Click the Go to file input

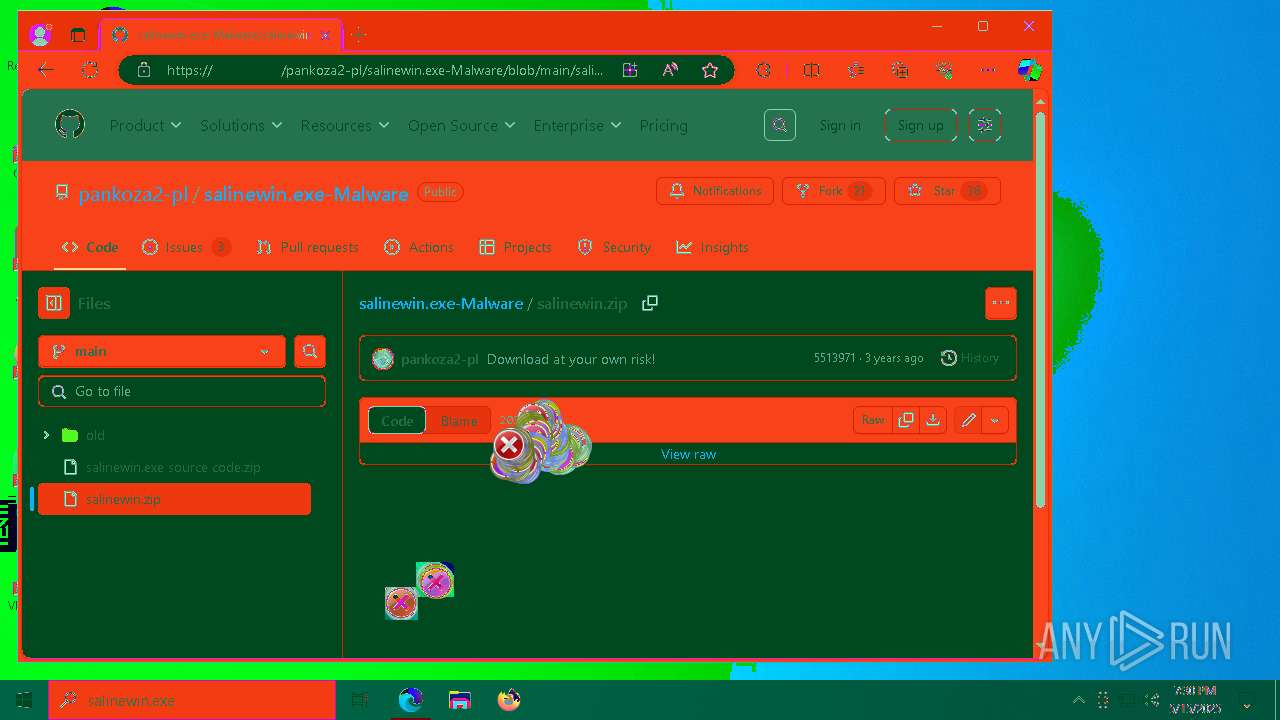click(x=182, y=391)
